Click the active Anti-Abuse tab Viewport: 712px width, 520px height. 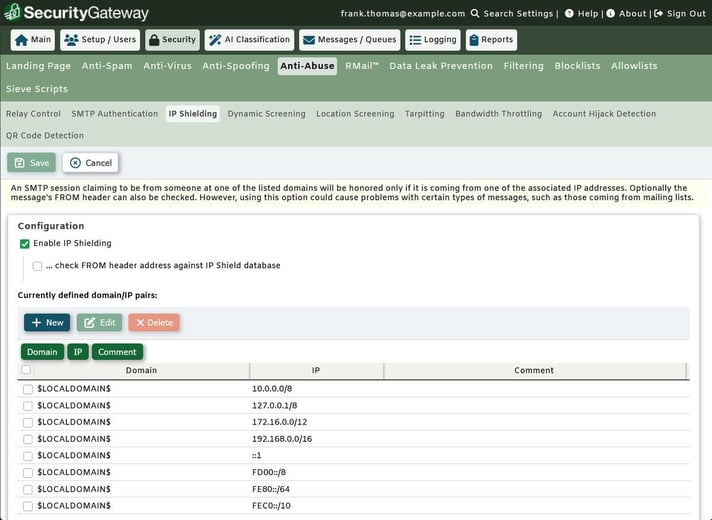307,66
